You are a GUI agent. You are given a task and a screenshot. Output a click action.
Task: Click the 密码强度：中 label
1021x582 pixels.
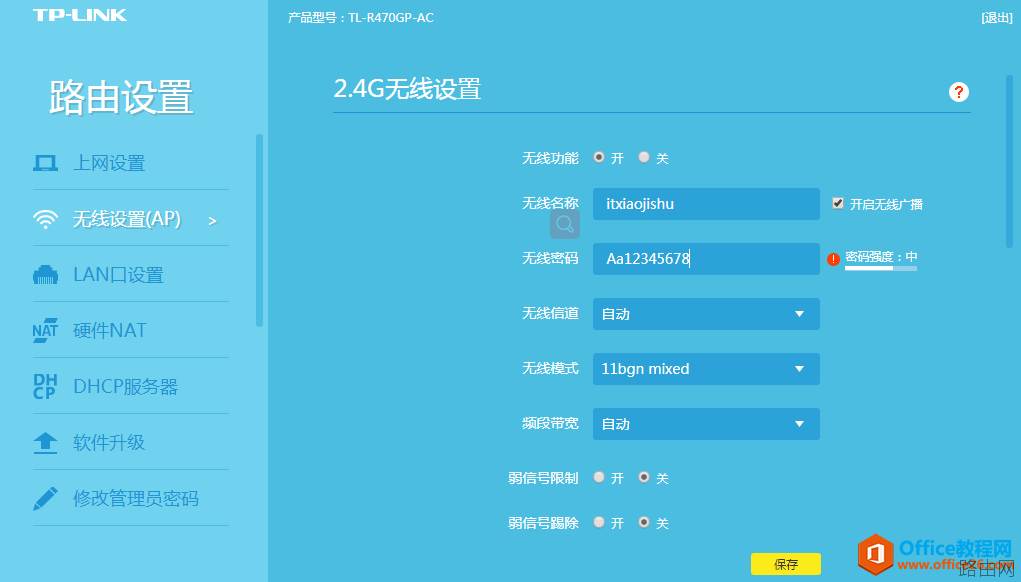(881, 256)
